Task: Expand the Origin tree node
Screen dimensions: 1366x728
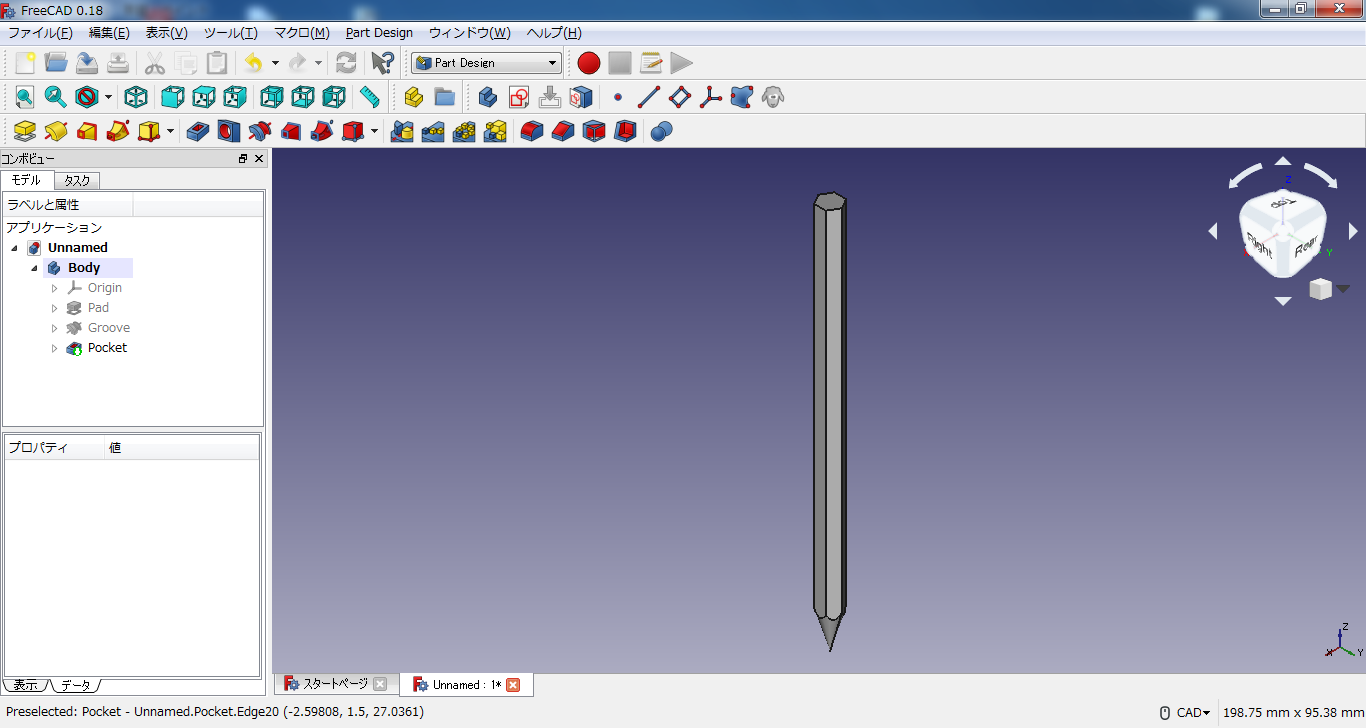Action: 55,288
